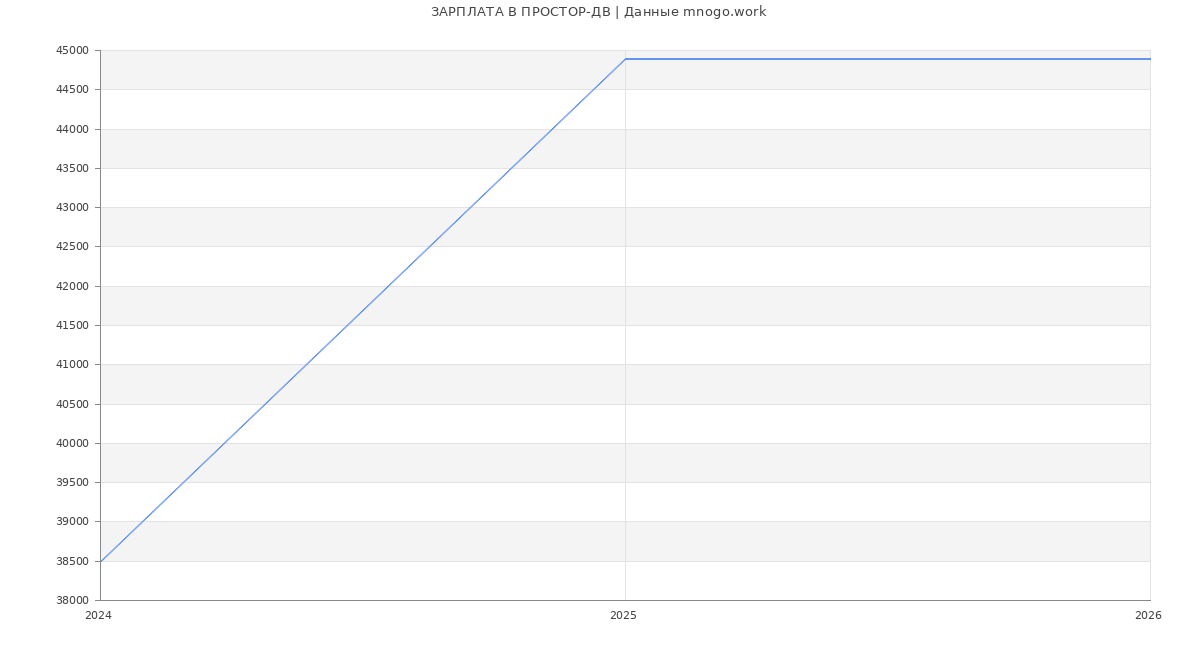Image resolution: width=1200 pixels, height=650 pixels.
Task: Click the 45000 y-axis label
Action: pos(72,51)
